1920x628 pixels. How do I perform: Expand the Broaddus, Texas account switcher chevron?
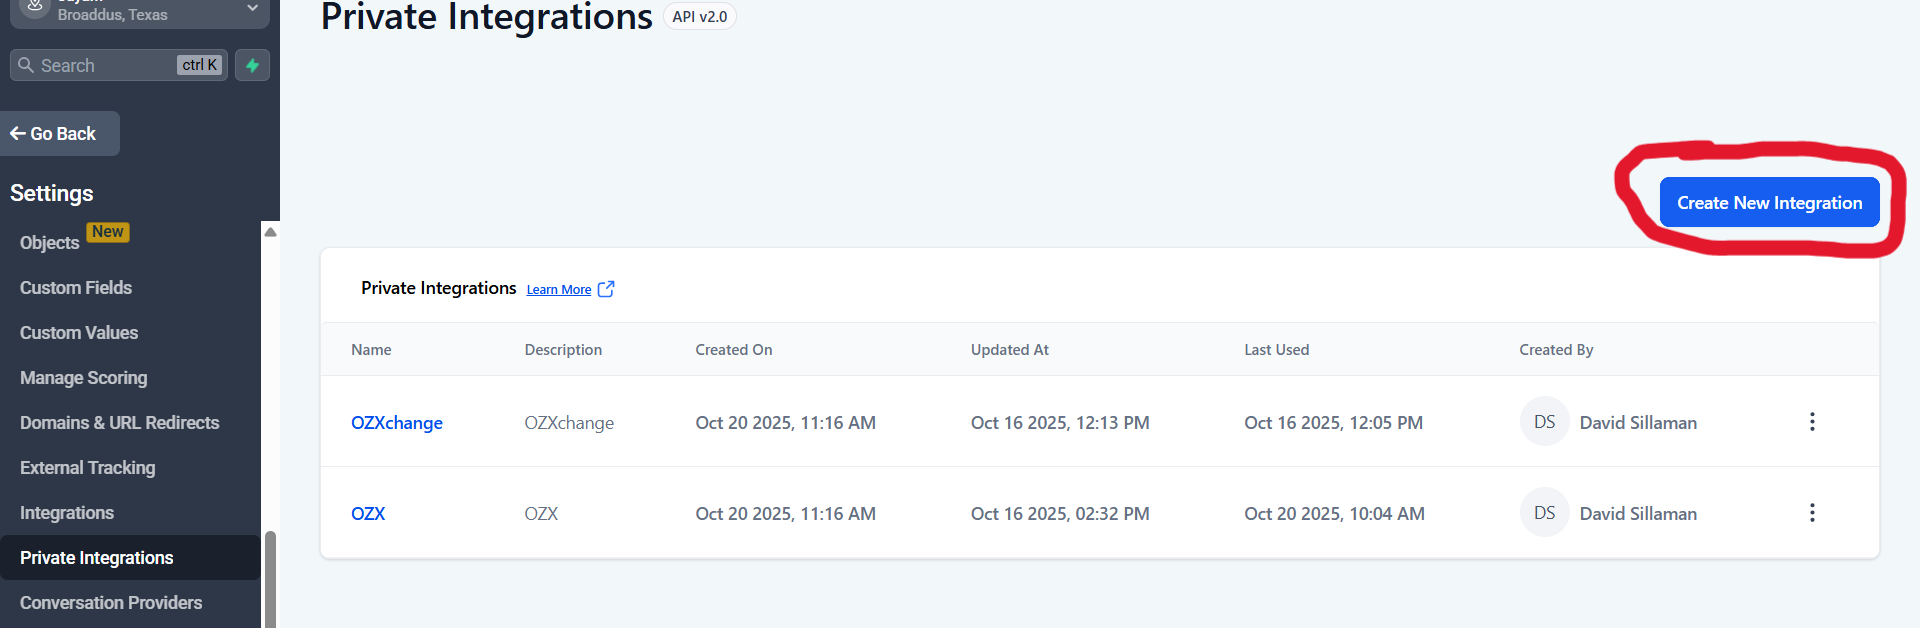252,8
